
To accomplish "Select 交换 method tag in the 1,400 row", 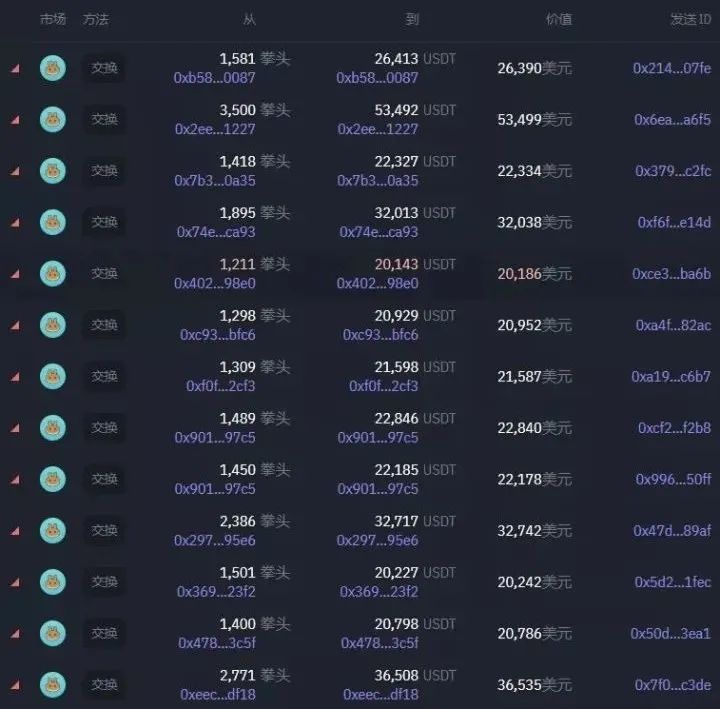I will point(104,634).
